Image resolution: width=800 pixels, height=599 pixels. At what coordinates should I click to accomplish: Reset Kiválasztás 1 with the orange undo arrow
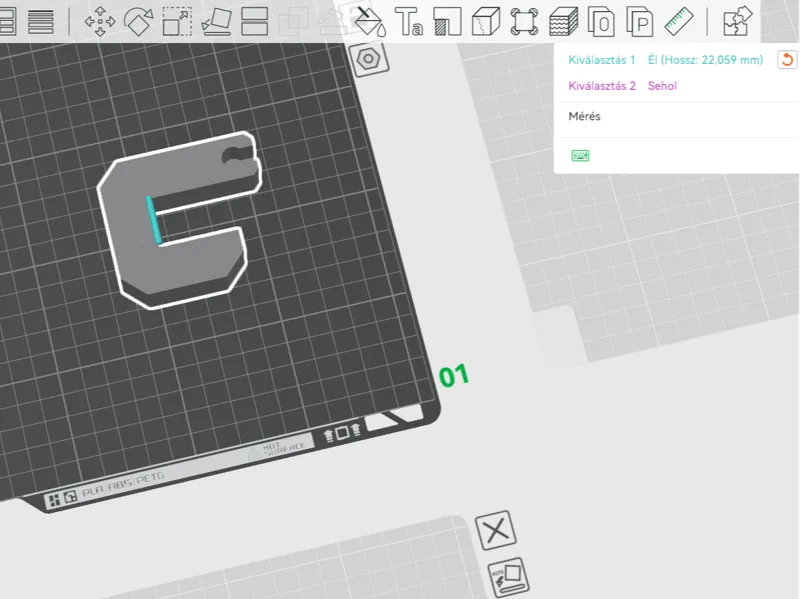coord(787,60)
